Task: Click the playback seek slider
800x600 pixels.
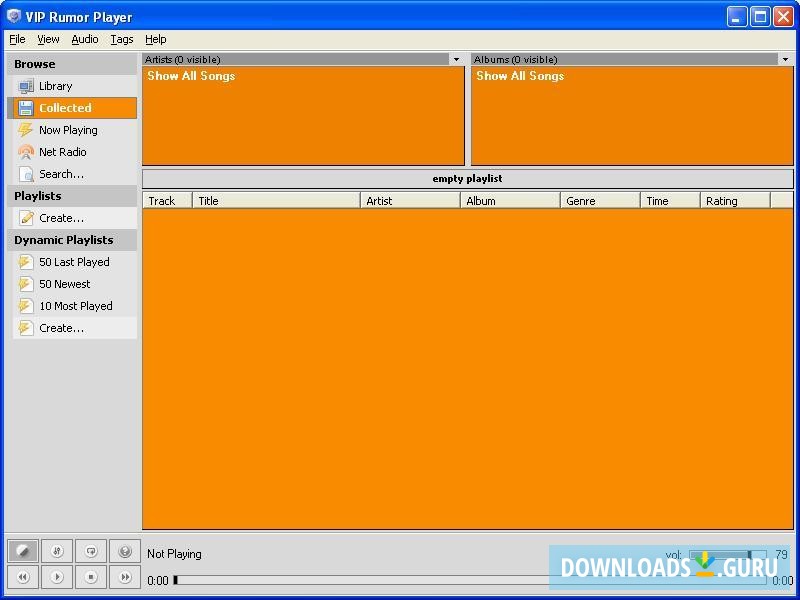Action: pos(470,580)
